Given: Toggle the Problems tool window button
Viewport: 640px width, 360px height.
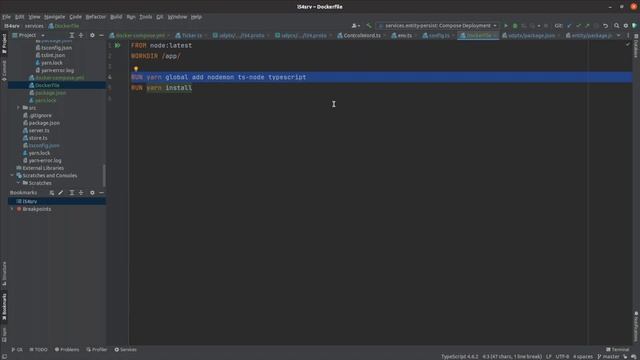Looking at the screenshot, I should point(67,350).
